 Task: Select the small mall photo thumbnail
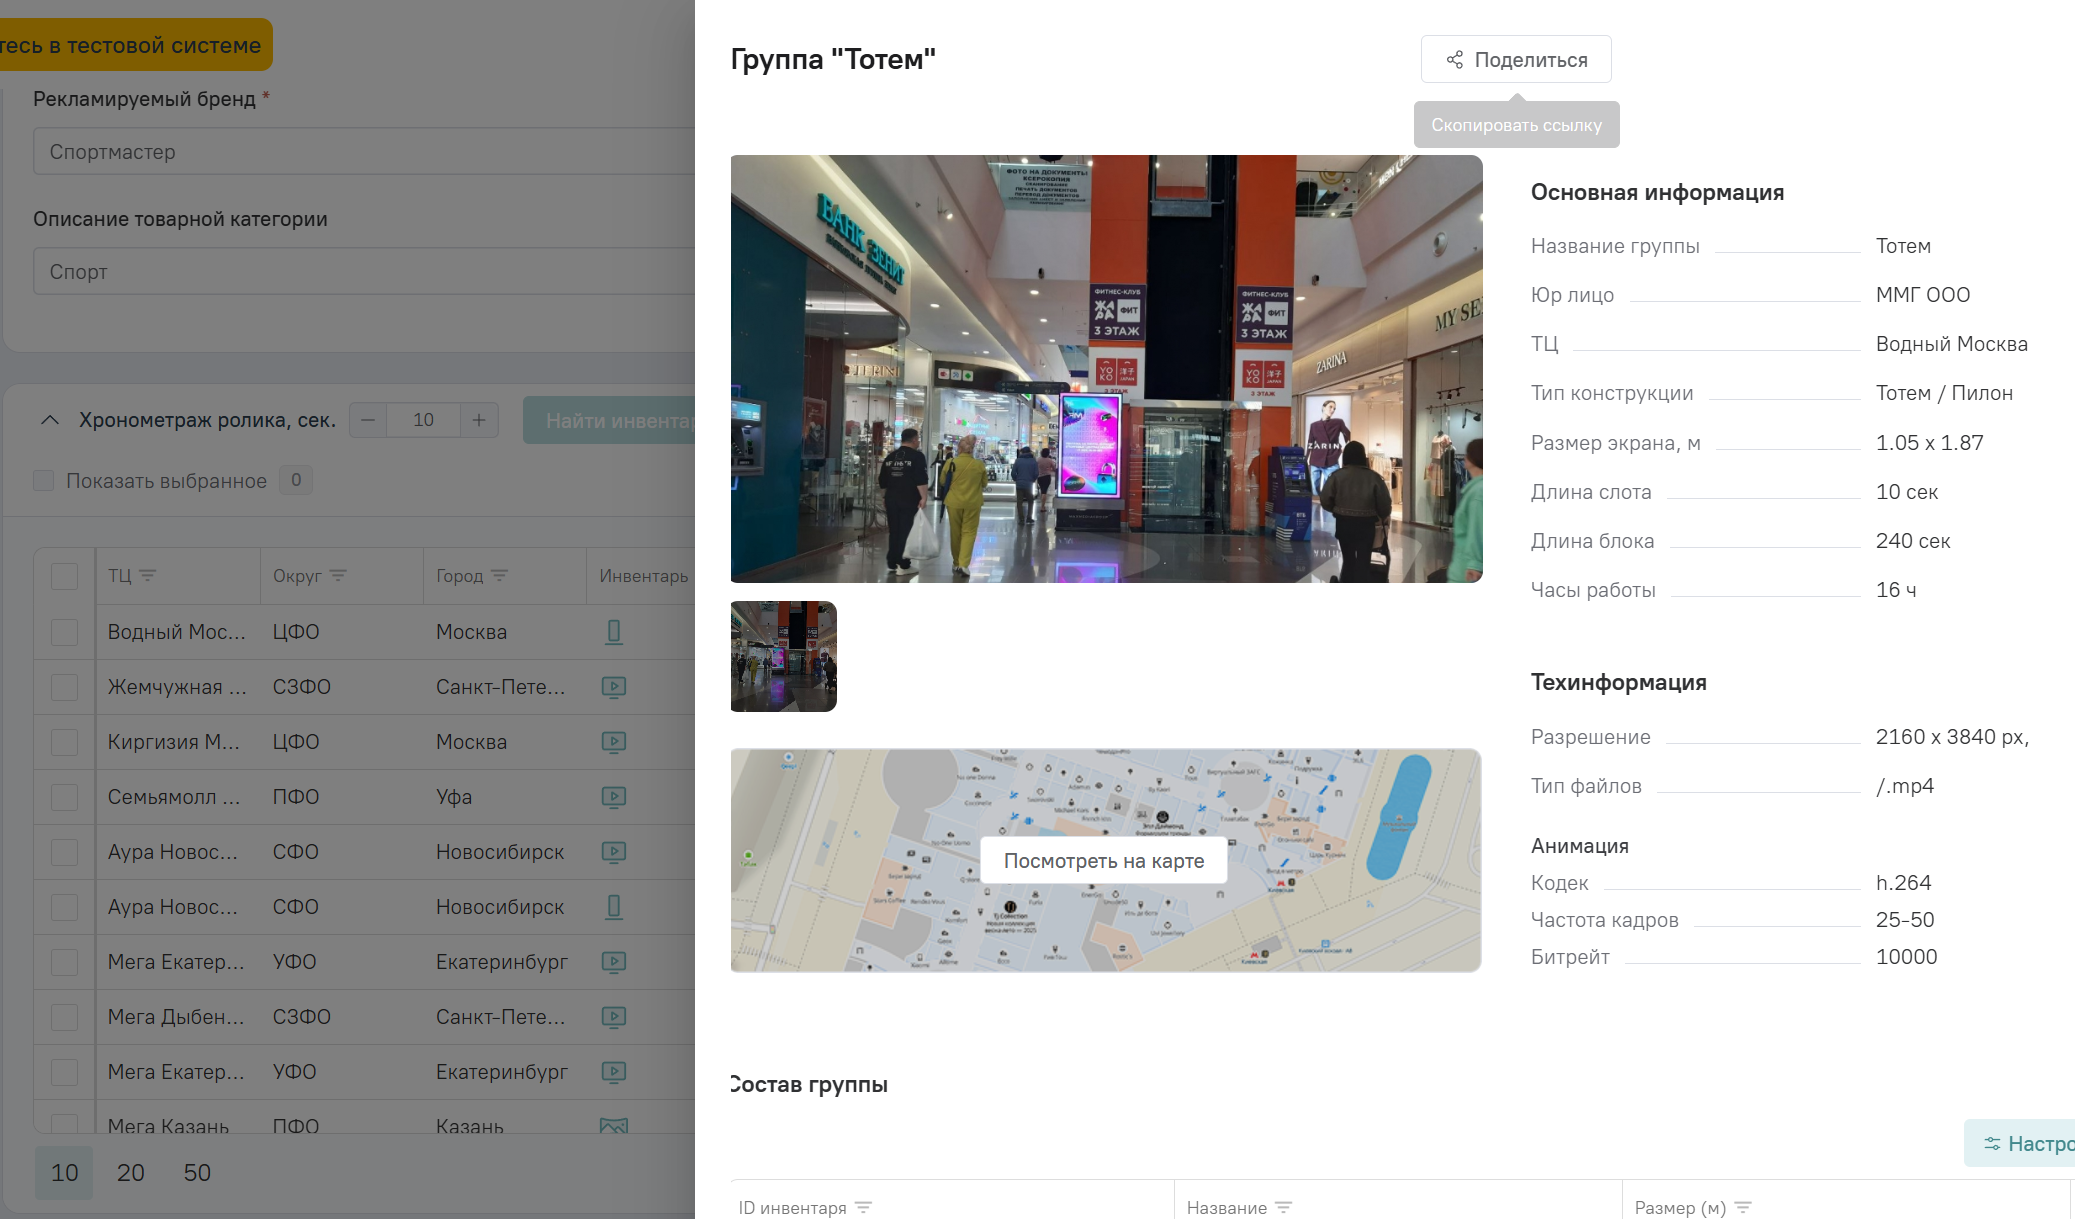pos(784,656)
